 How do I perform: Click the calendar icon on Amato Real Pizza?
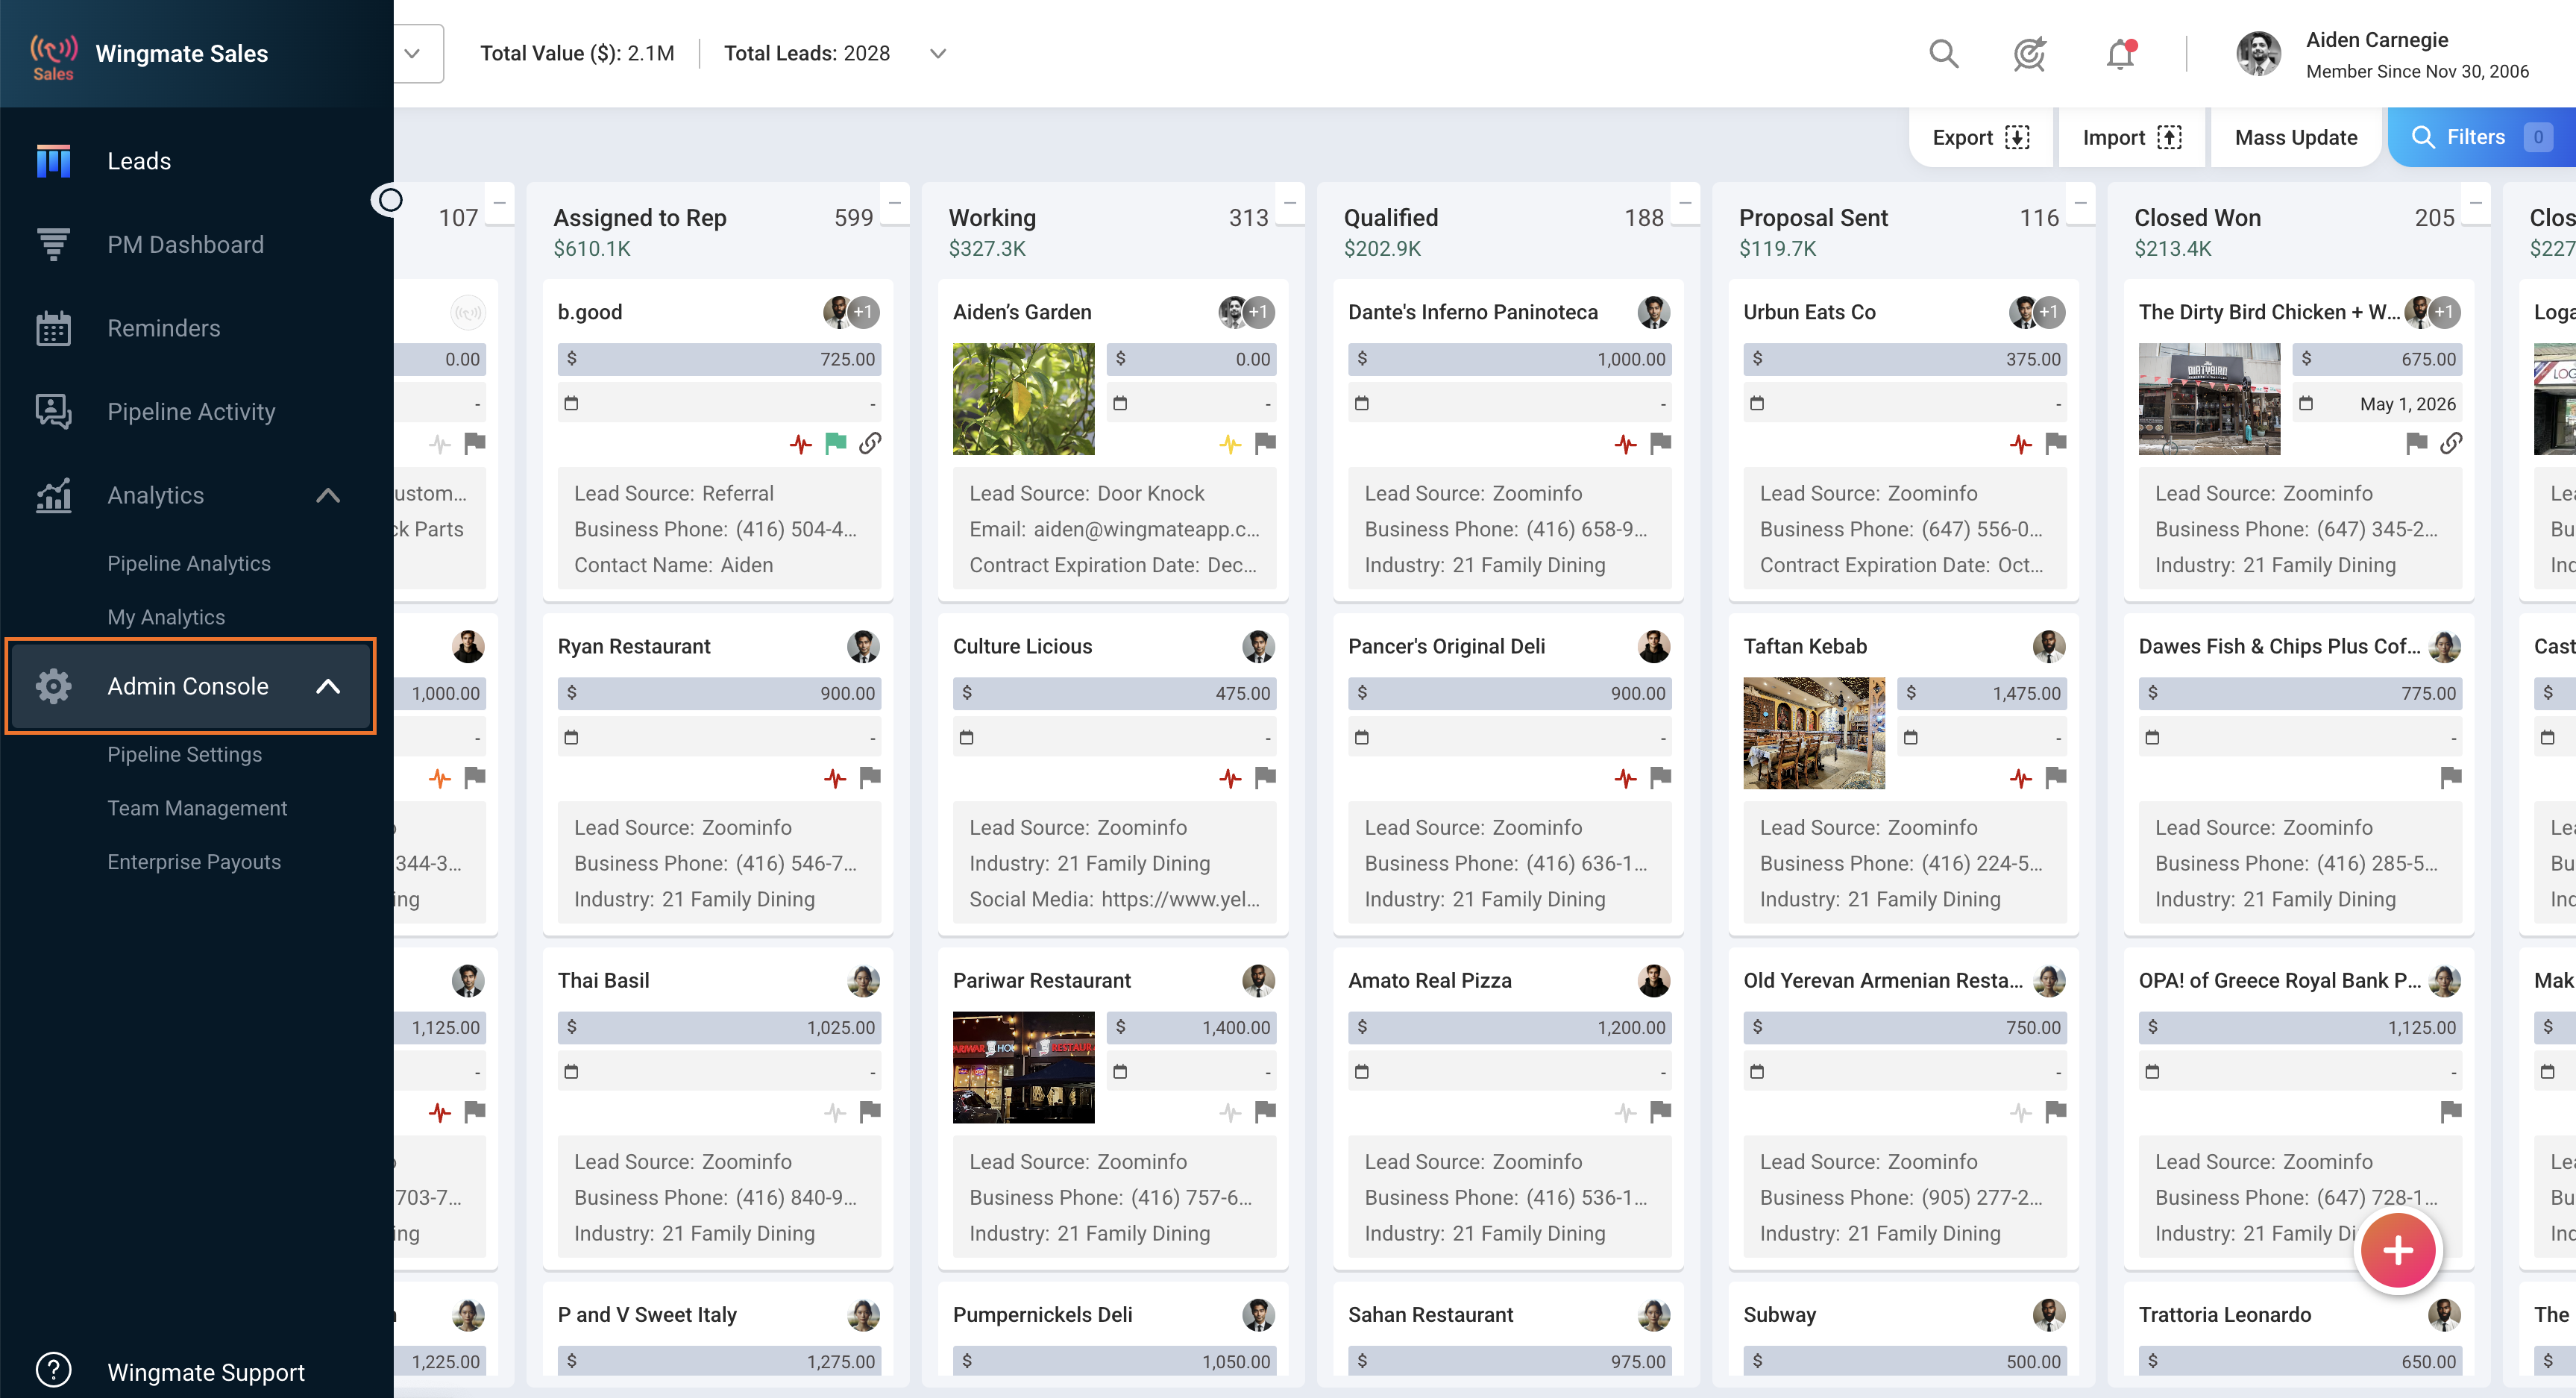(x=1362, y=1071)
